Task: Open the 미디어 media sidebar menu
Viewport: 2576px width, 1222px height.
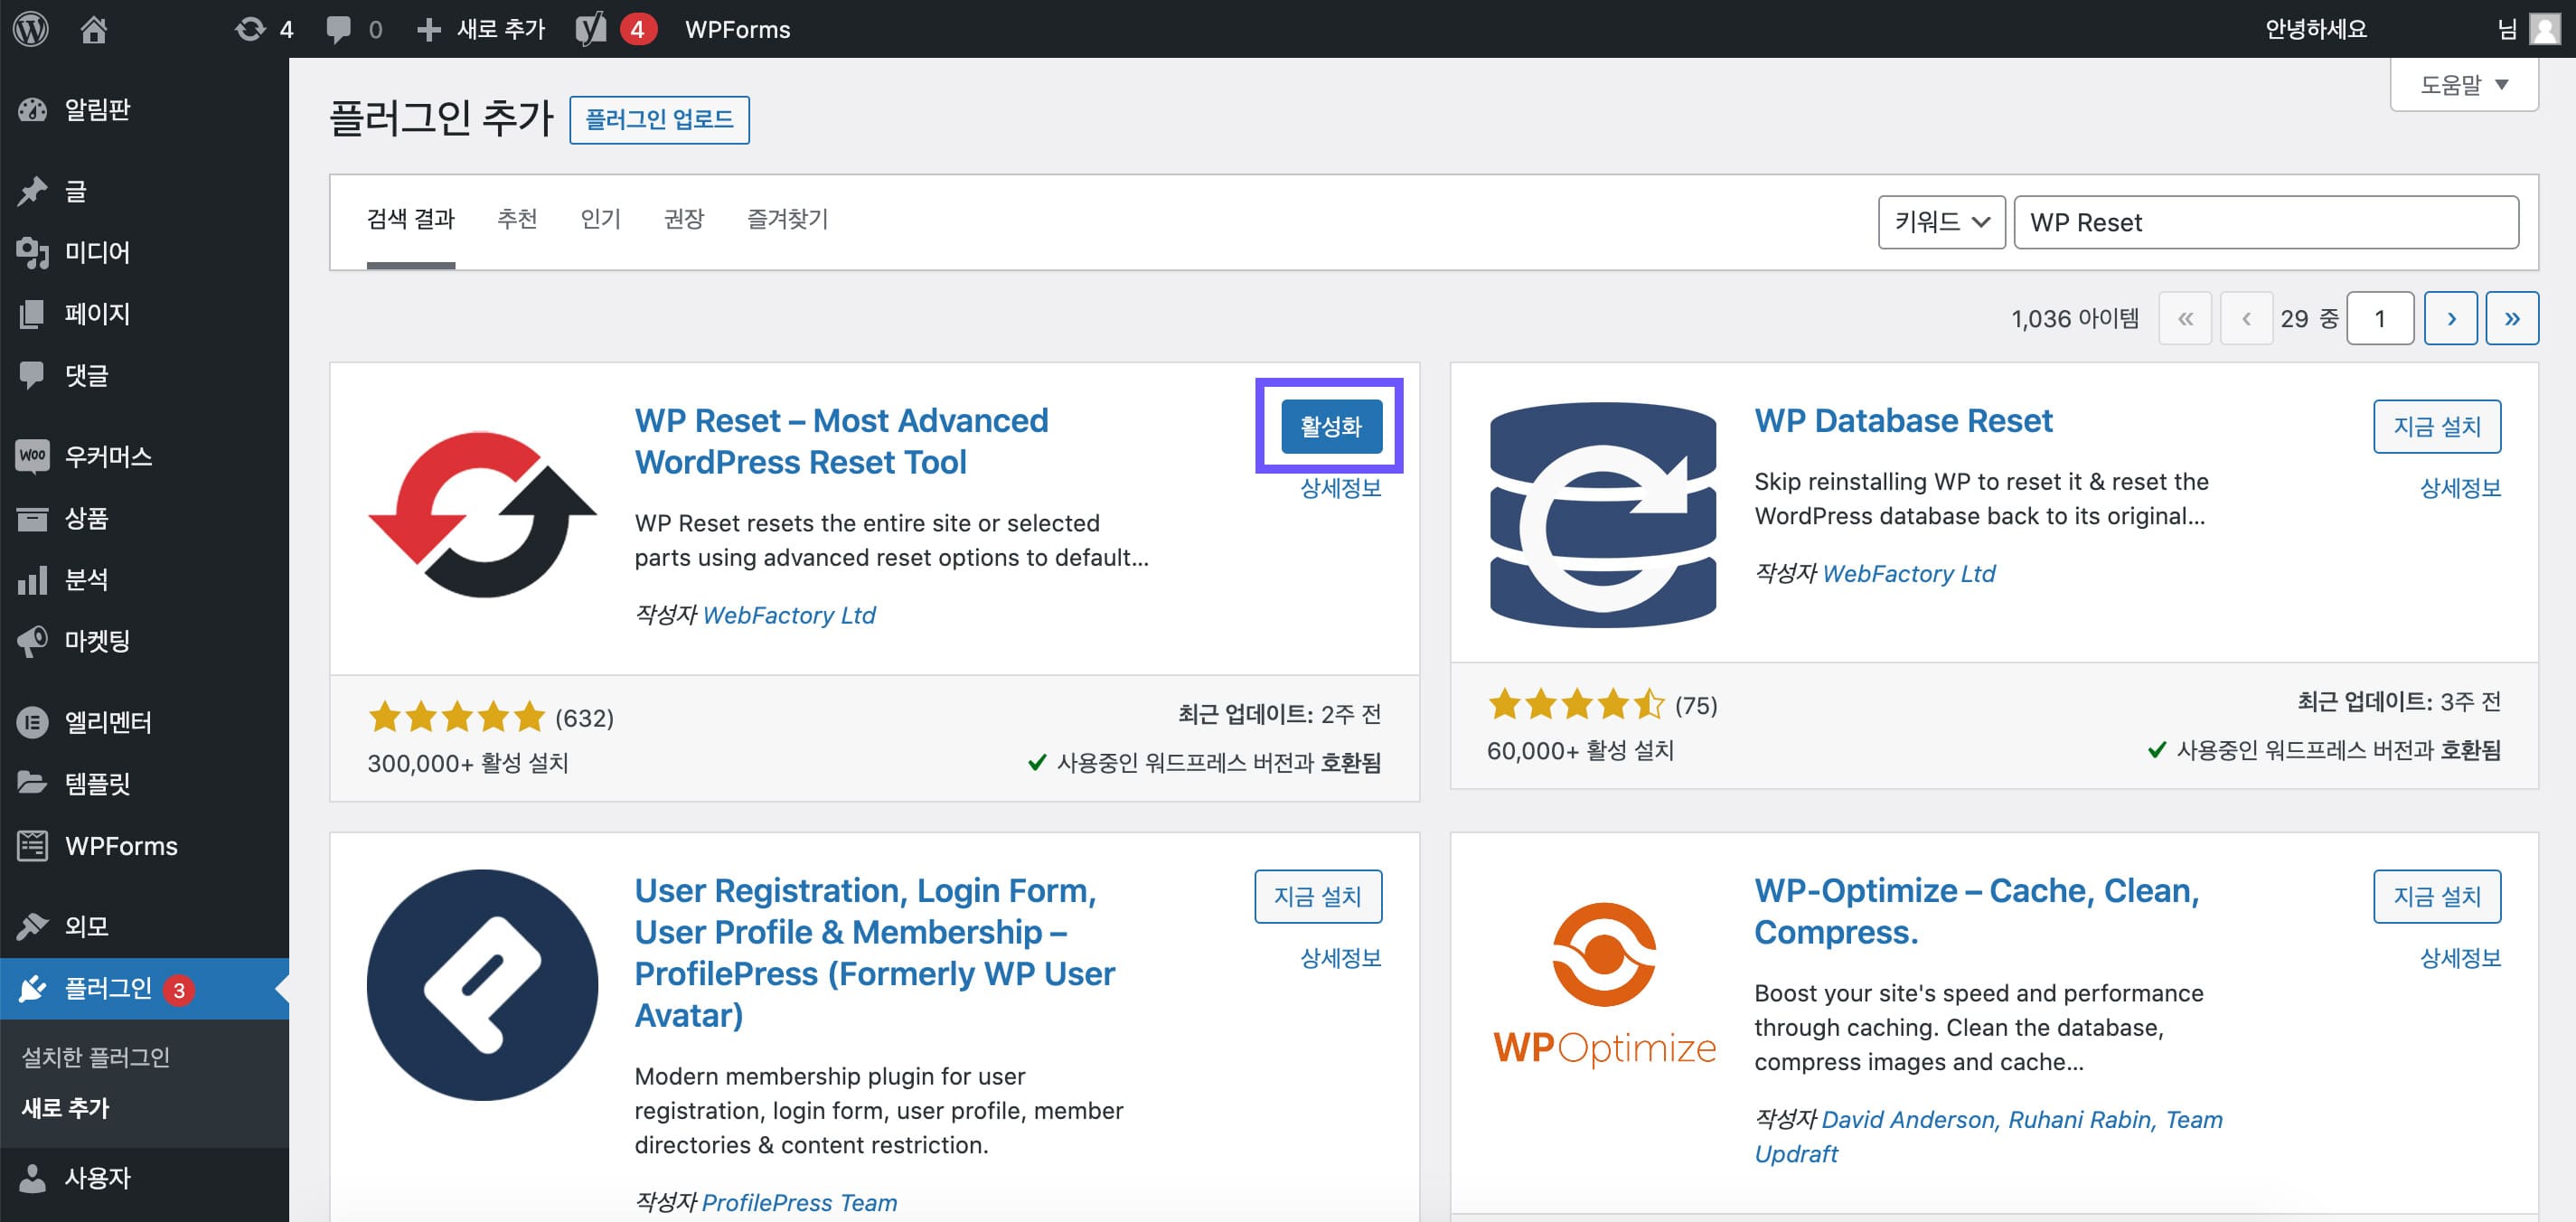Action: (97, 252)
